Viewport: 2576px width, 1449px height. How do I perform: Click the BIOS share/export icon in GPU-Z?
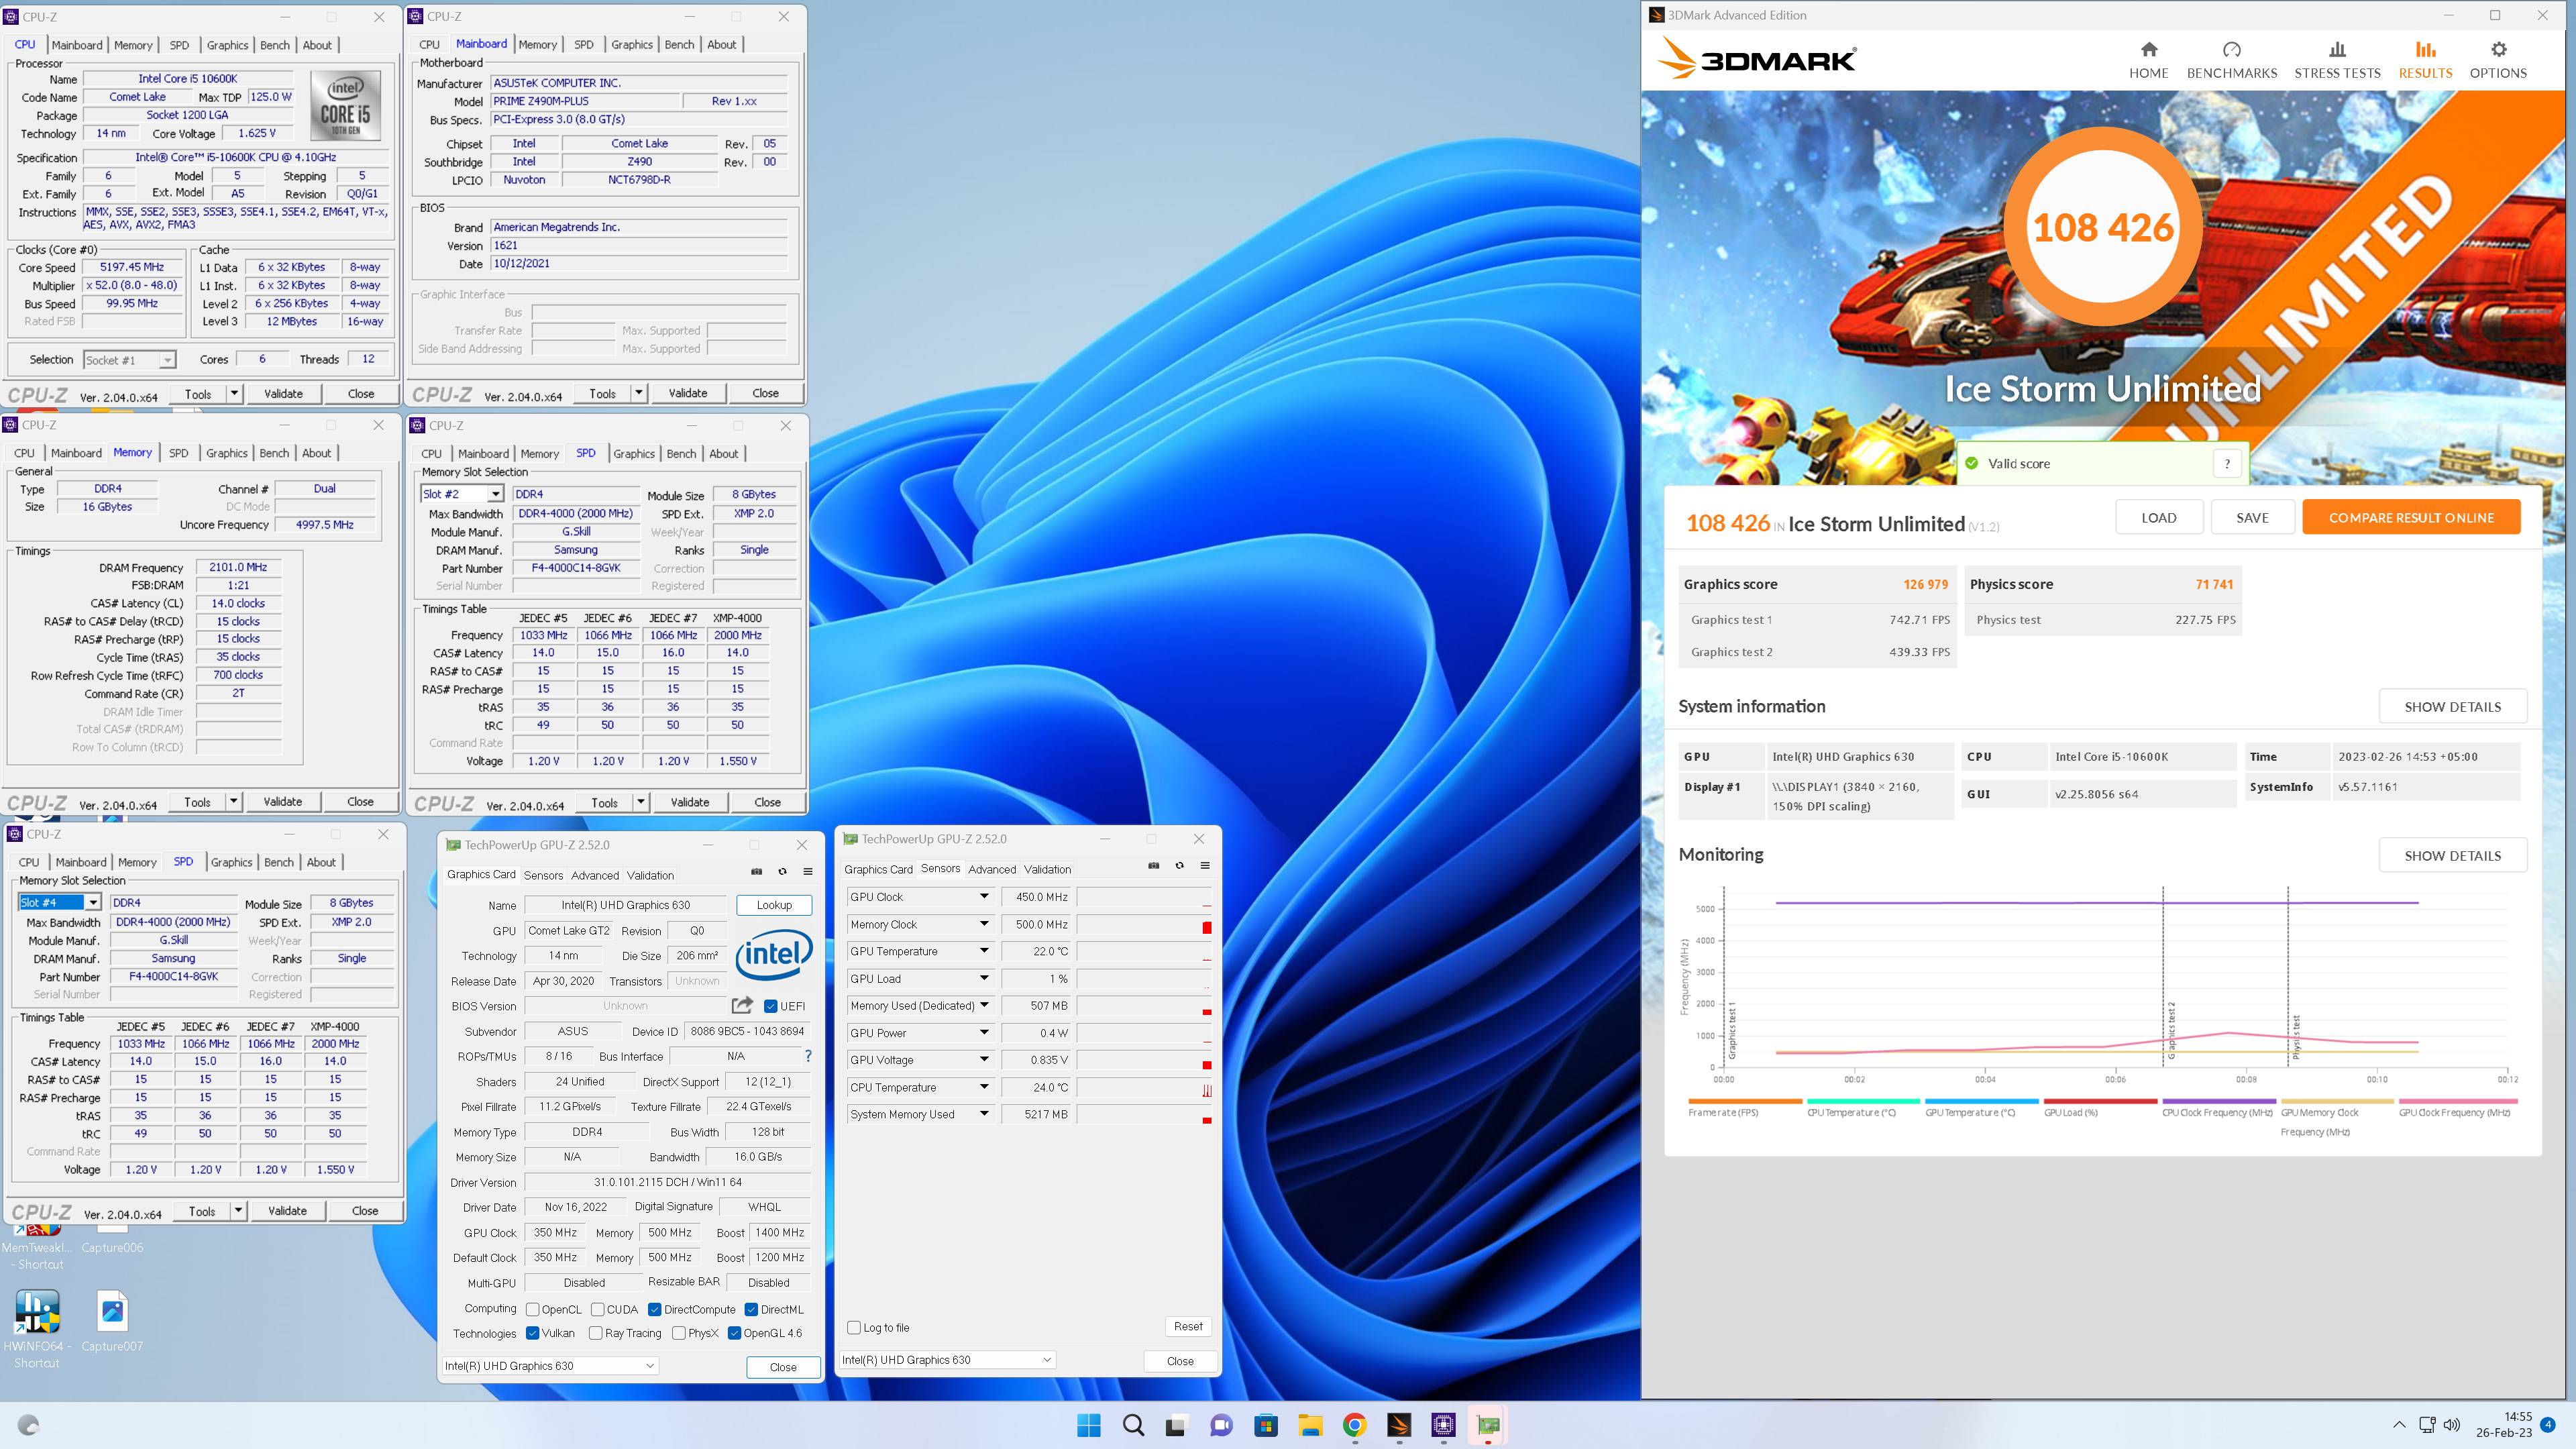742,1005
